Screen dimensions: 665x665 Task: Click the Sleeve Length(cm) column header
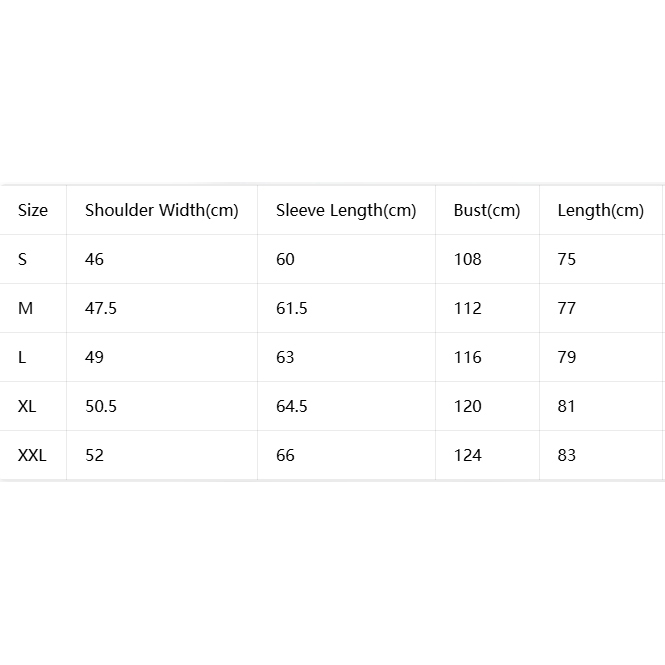346,210
